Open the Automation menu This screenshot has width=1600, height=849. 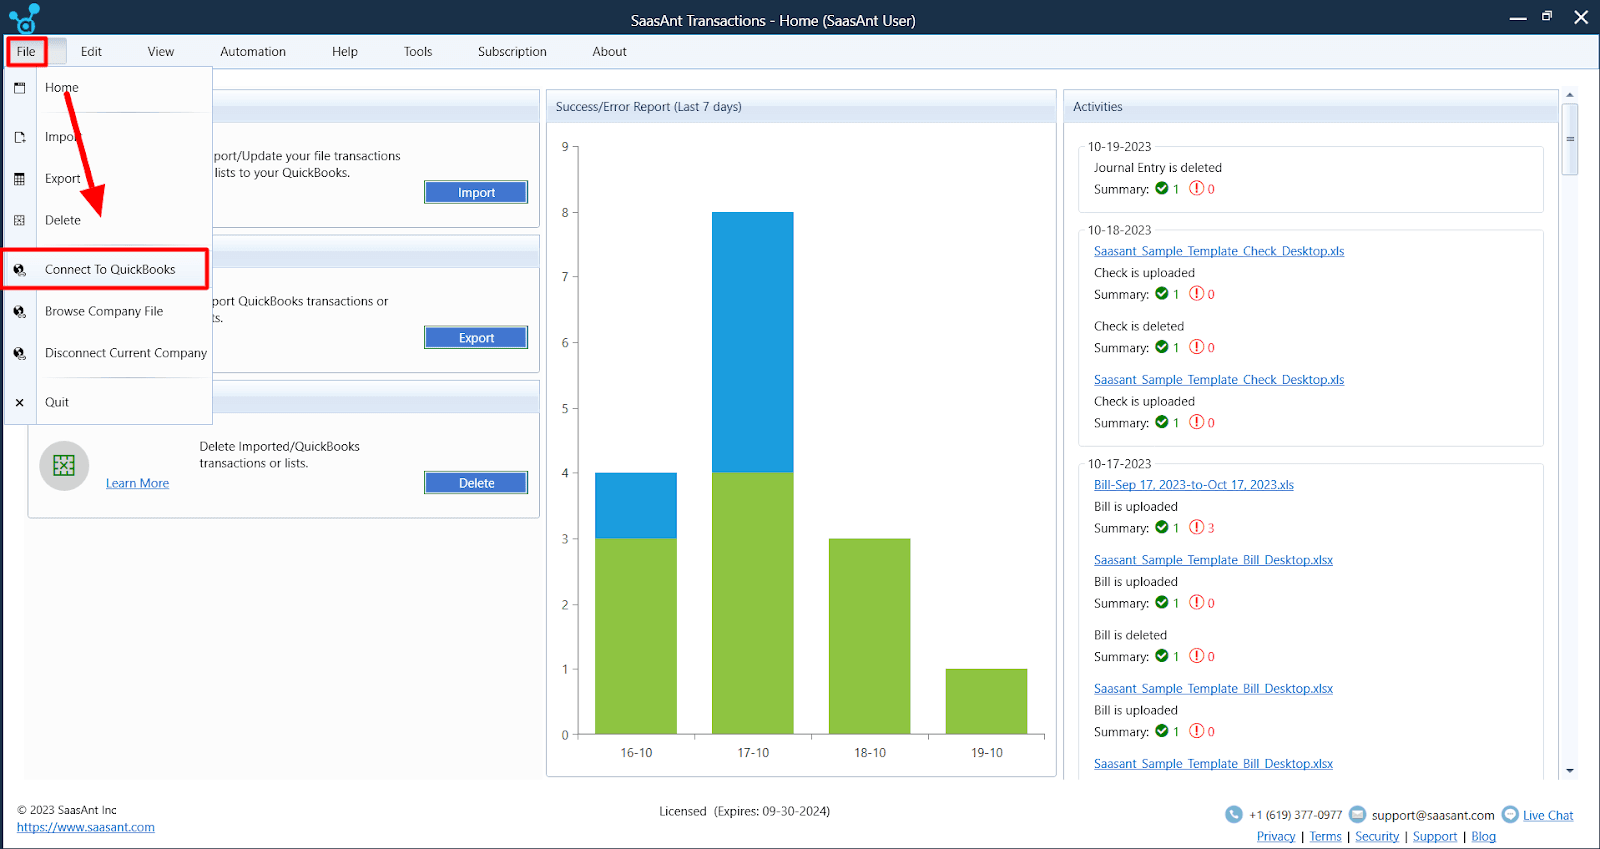click(253, 52)
